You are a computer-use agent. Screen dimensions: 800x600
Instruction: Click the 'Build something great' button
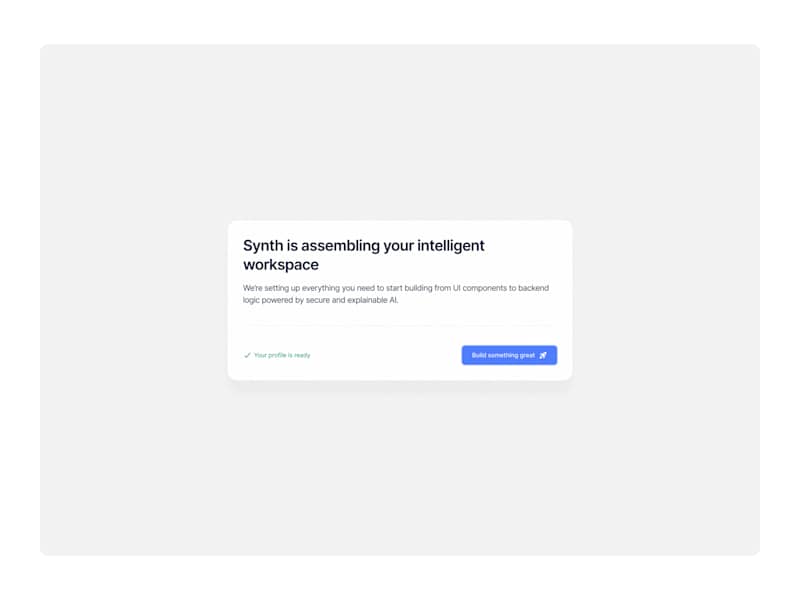pyautogui.click(x=508, y=355)
